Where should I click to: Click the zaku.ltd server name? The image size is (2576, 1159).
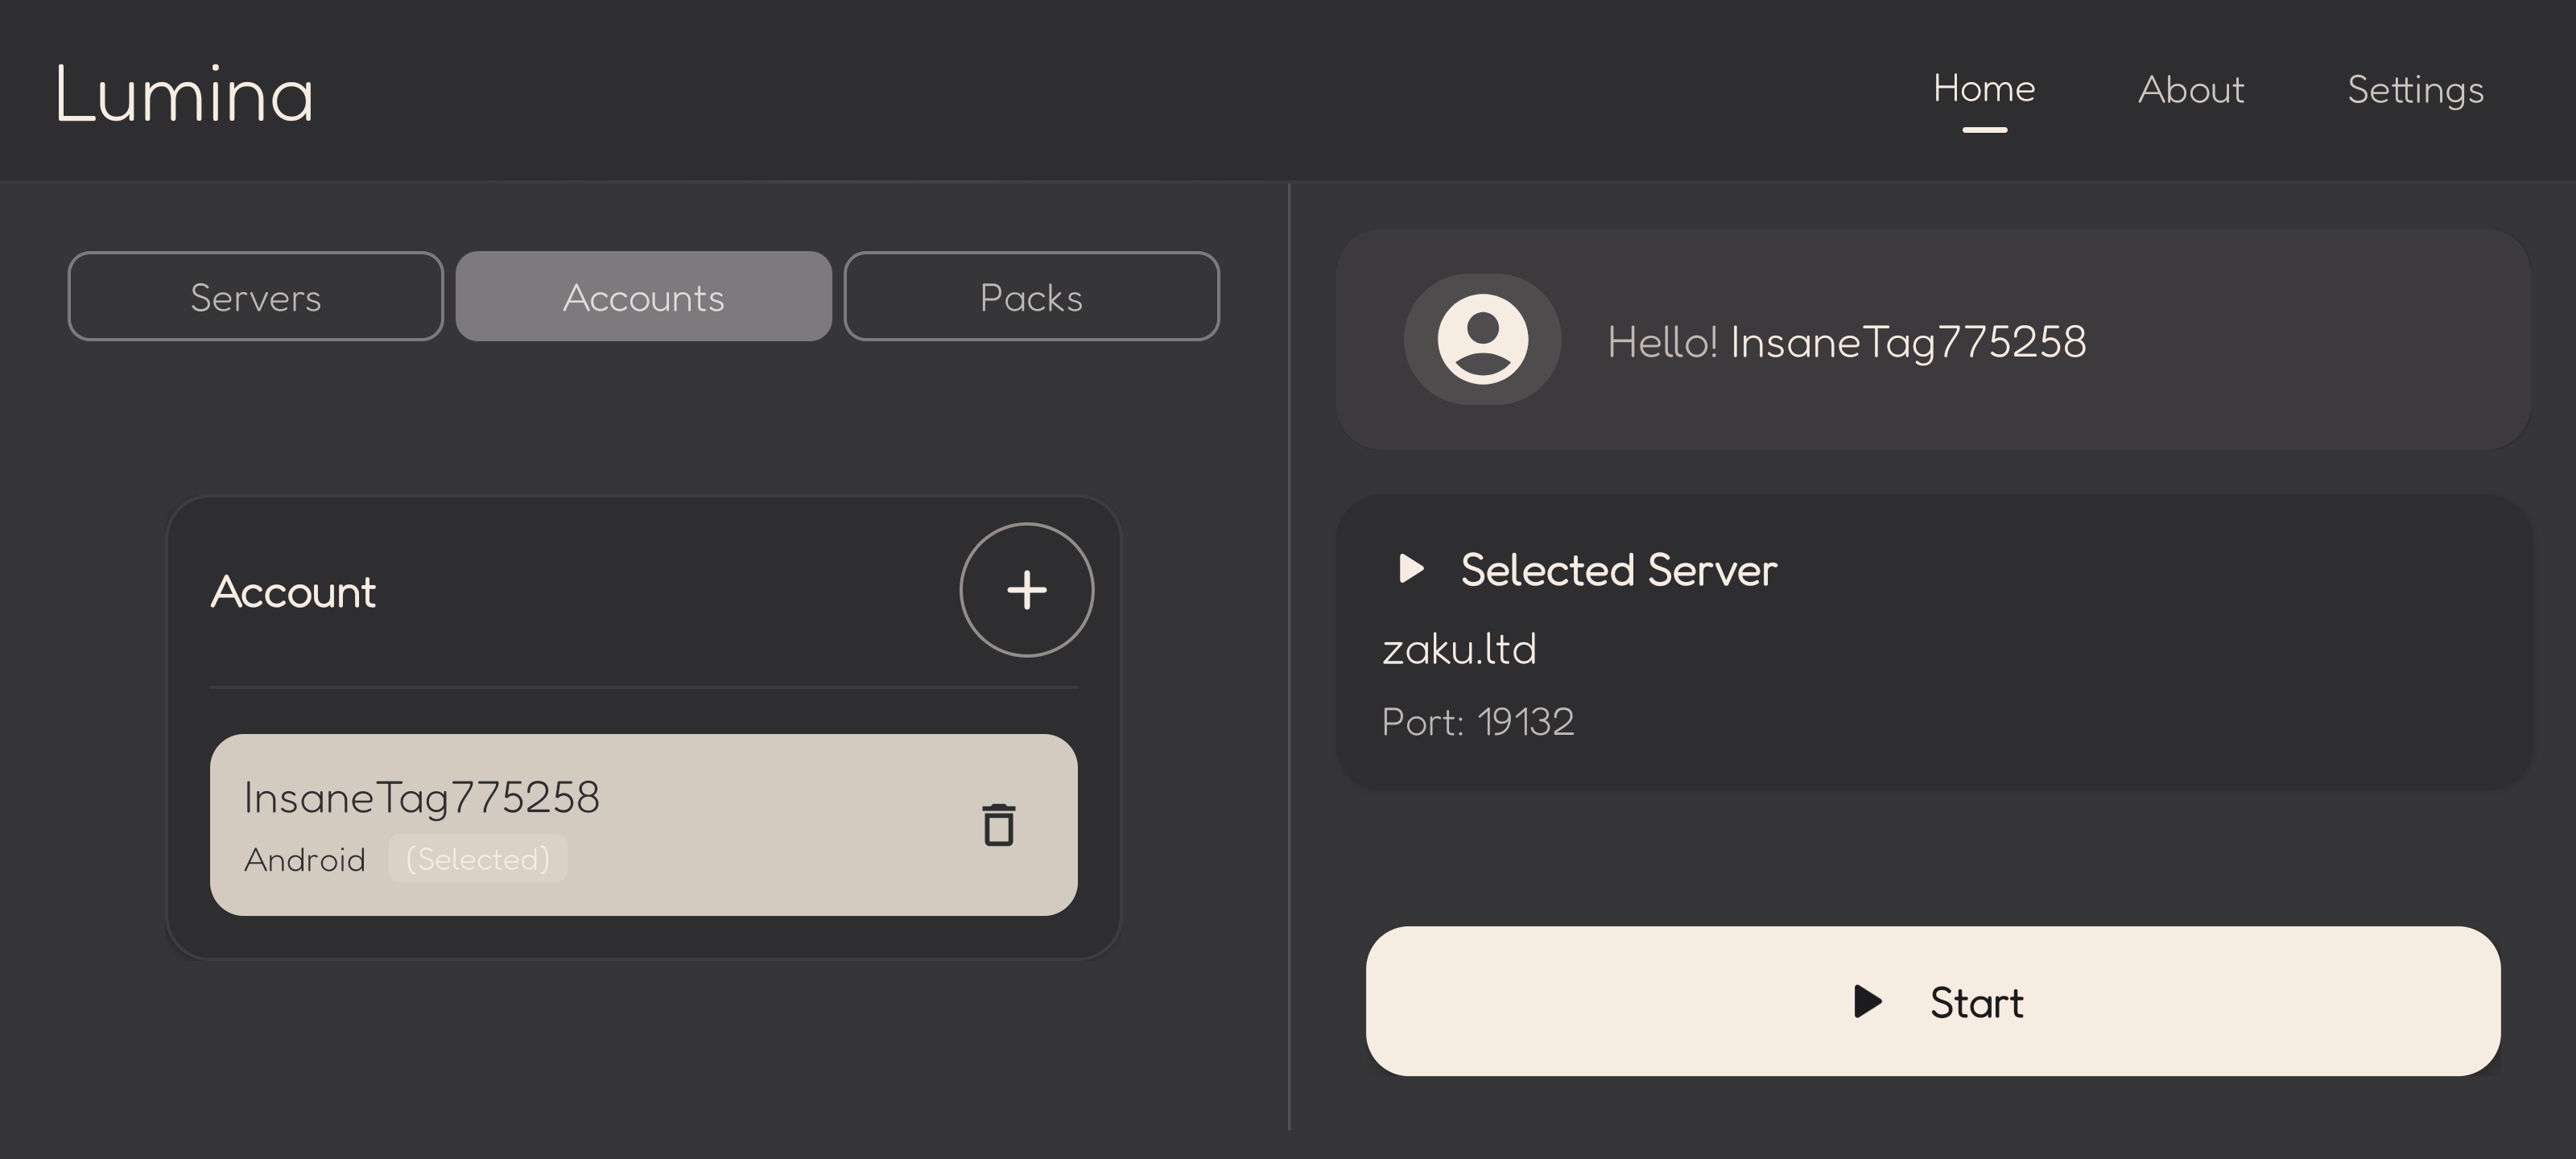tap(1459, 650)
